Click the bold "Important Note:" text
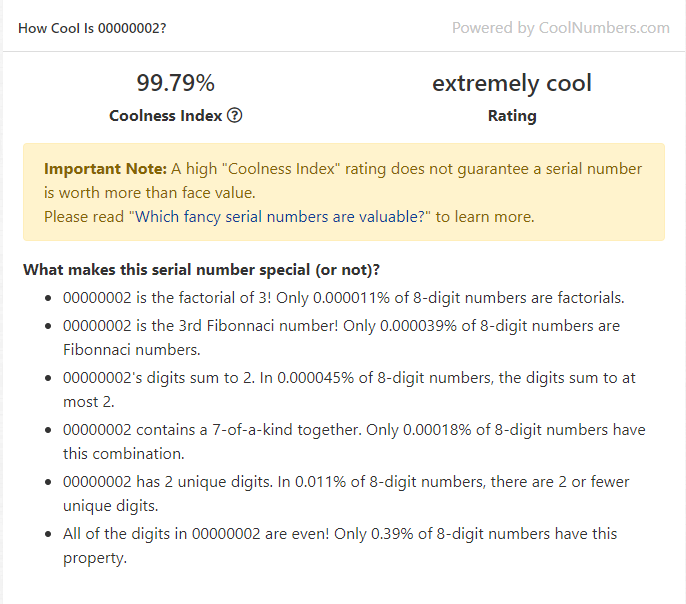686x604 pixels. [105, 168]
